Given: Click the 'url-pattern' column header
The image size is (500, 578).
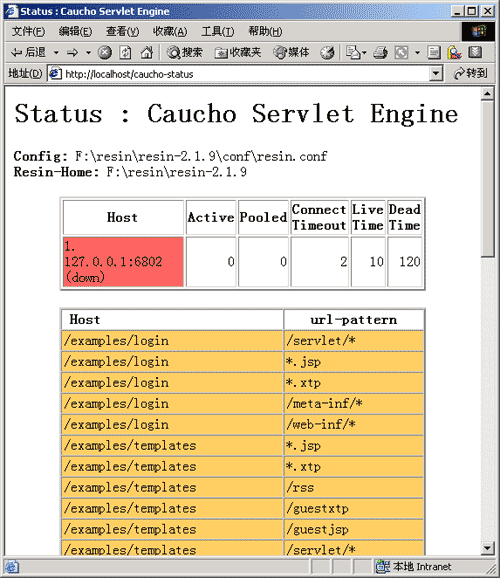Looking at the screenshot, I should pos(354,320).
